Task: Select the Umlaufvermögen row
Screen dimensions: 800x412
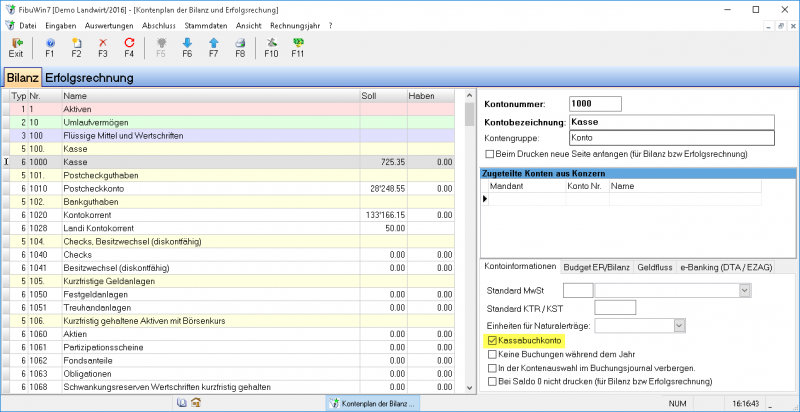Action: point(228,122)
